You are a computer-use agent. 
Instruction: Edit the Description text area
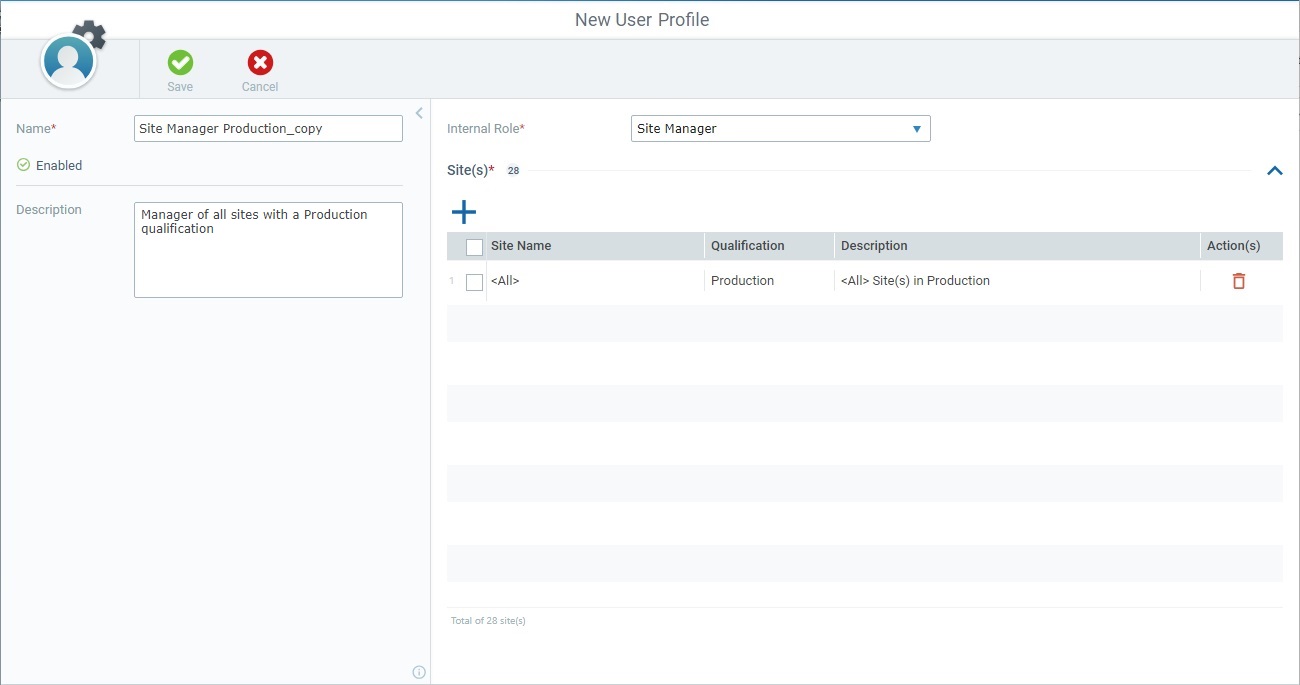(x=267, y=248)
